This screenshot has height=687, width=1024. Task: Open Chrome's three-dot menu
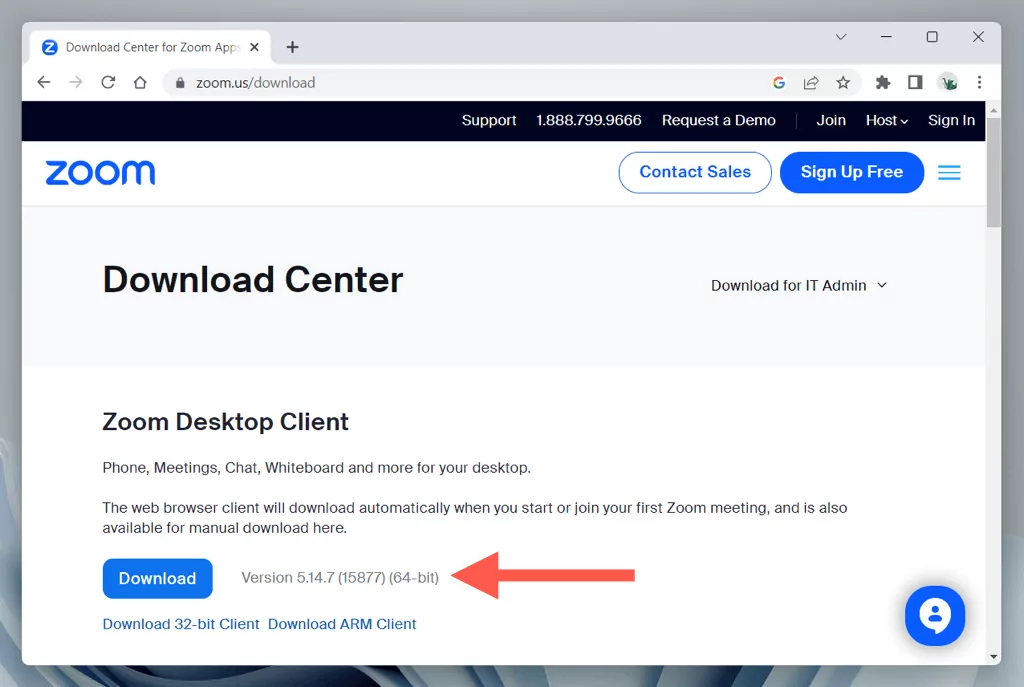coord(979,83)
